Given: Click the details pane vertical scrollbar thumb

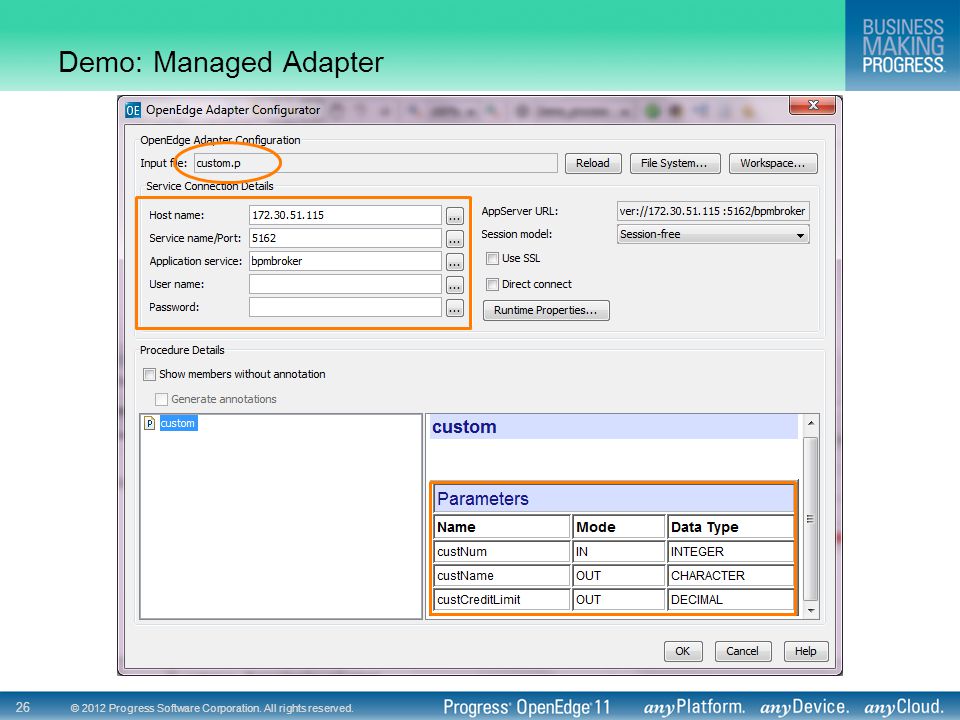Looking at the screenshot, I should pos(811,519).
